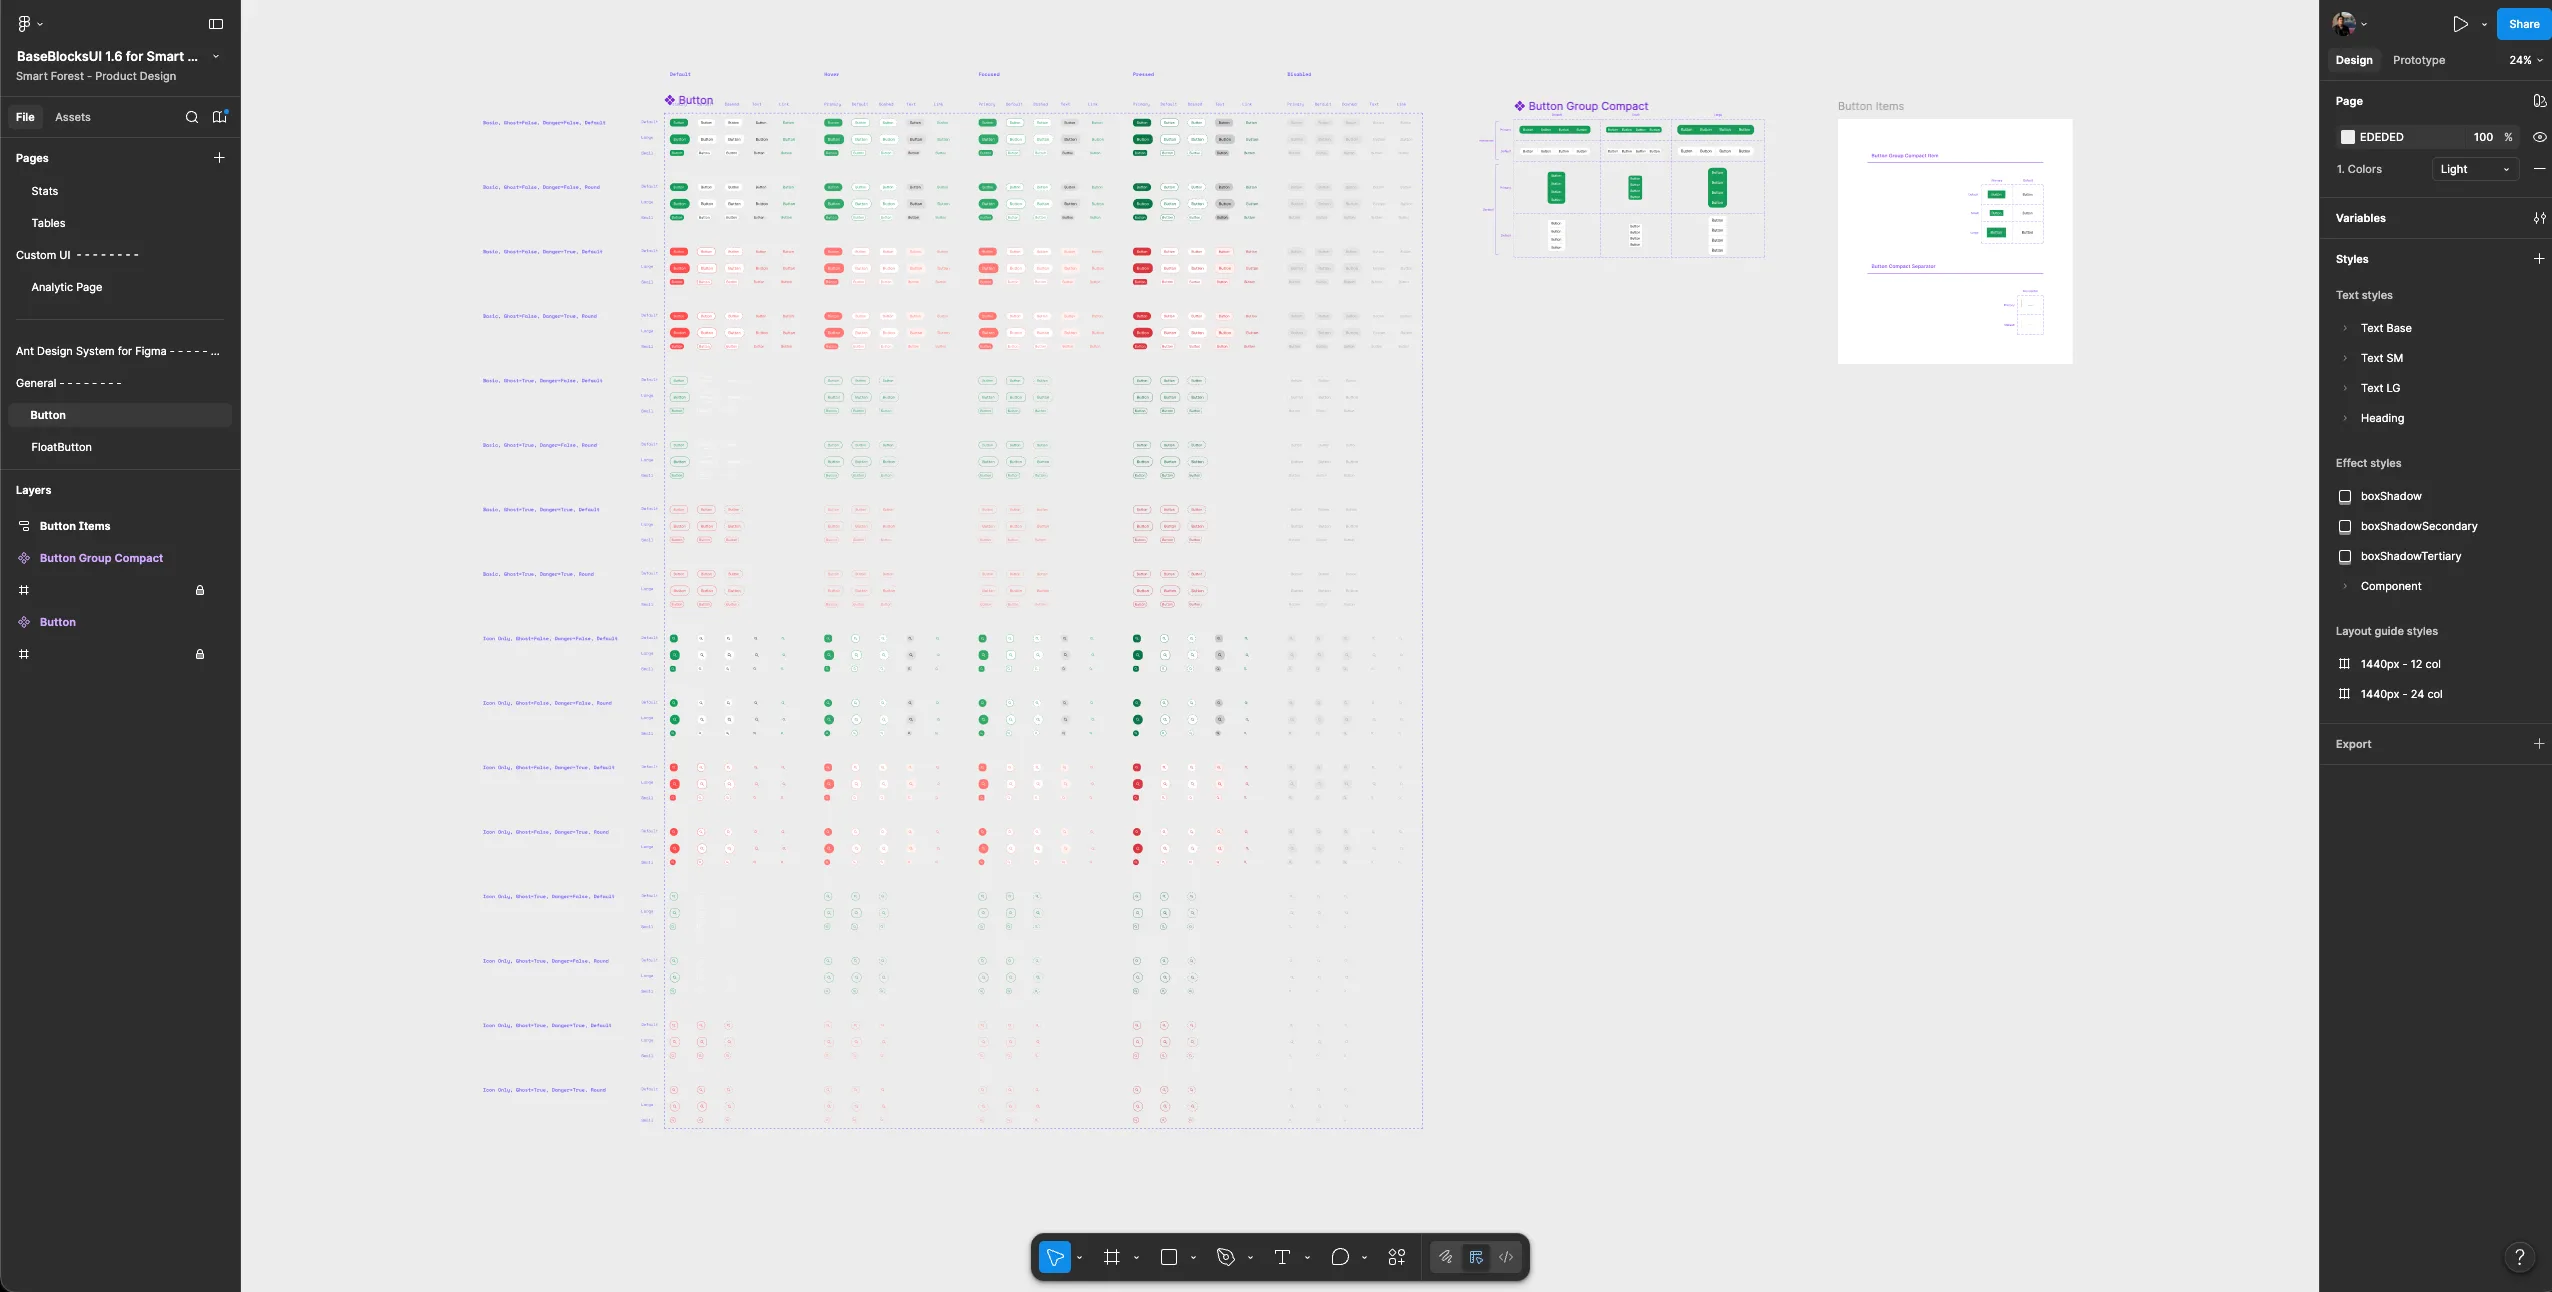Switch to the Prototype tab
The height and width of the screenshot is (1292, 2552).
pos(2419,60)
